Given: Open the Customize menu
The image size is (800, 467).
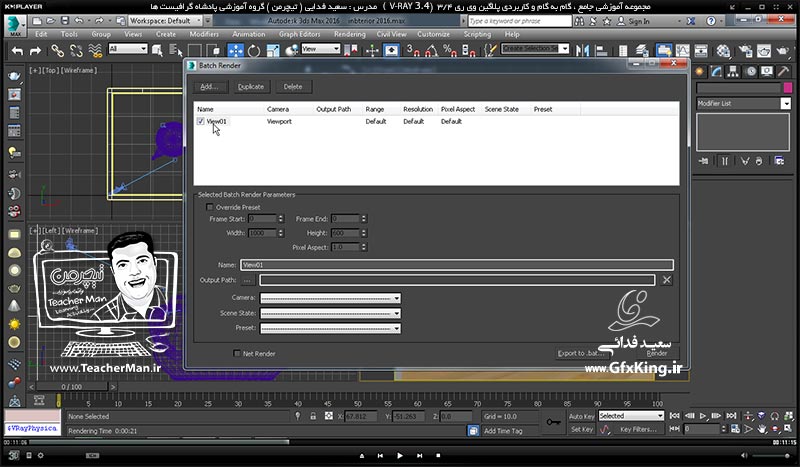Looking at the screenshot, I should [x=433, y=34].
